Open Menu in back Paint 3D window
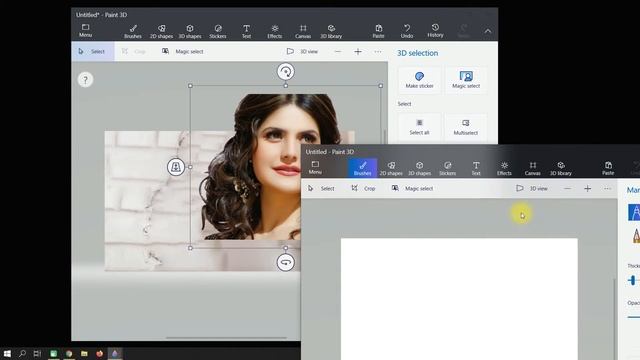 [85, 31]
